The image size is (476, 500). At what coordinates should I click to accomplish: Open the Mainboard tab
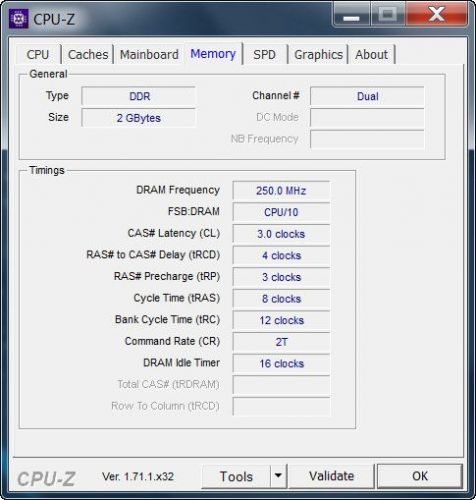click(x=149, y=54)
